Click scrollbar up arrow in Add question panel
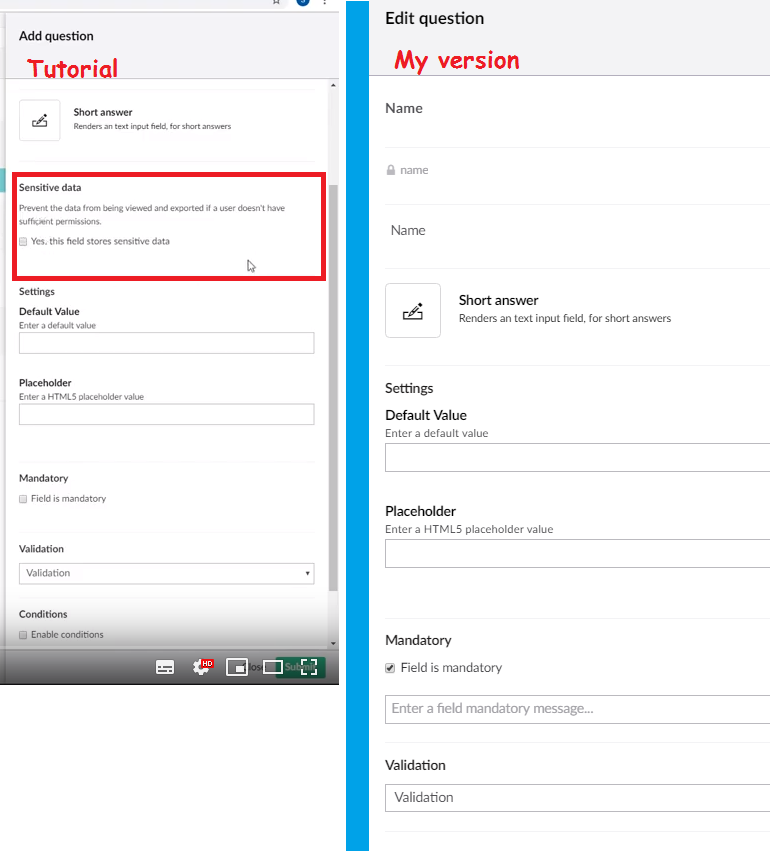 (x=333, y=85)
